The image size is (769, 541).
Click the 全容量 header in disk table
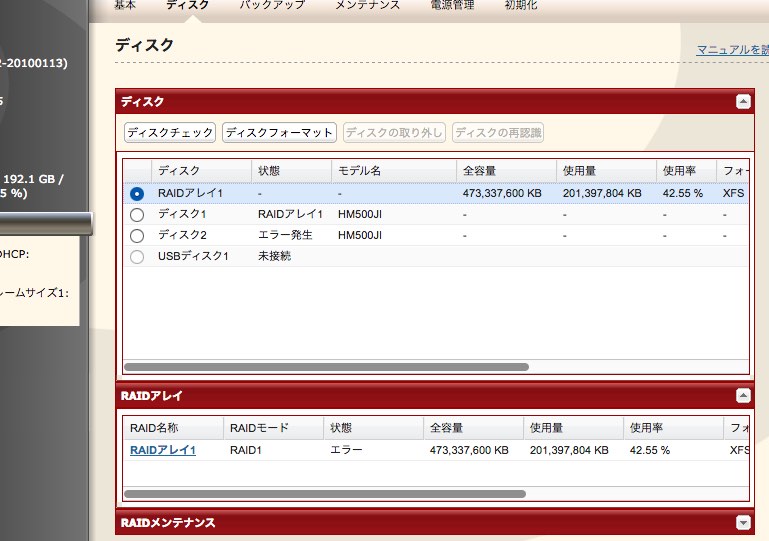click(x=506, y=171)
